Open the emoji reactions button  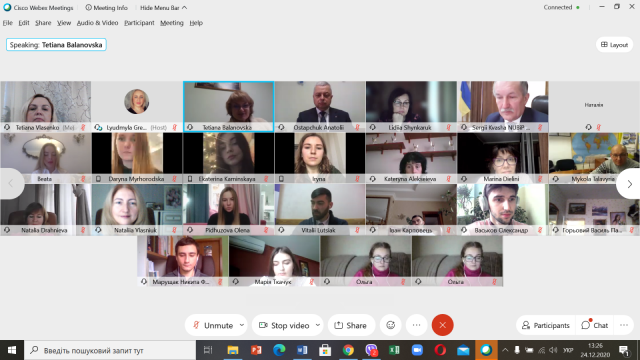[391, 325]
